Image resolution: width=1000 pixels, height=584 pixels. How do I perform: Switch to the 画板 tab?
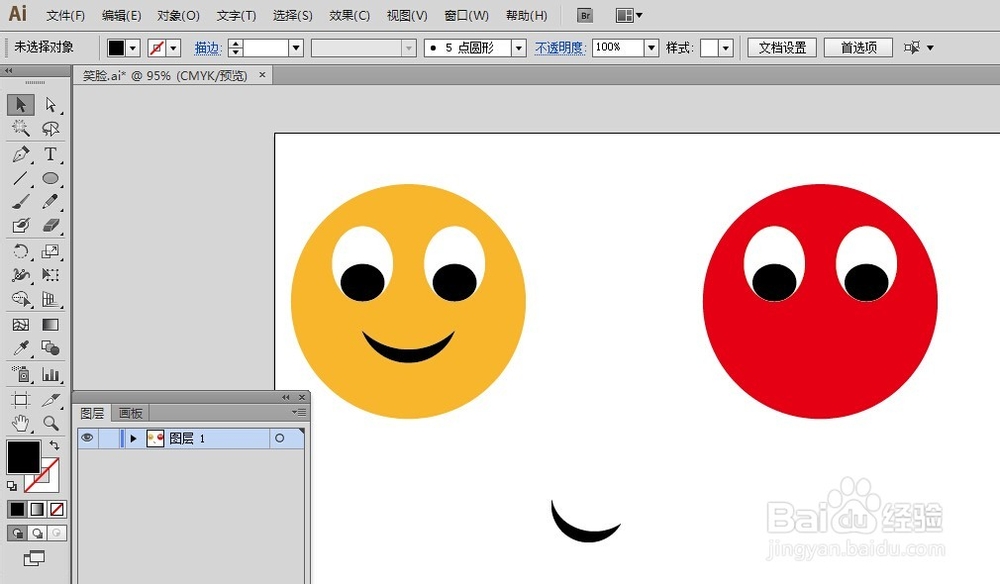[131, 413]
